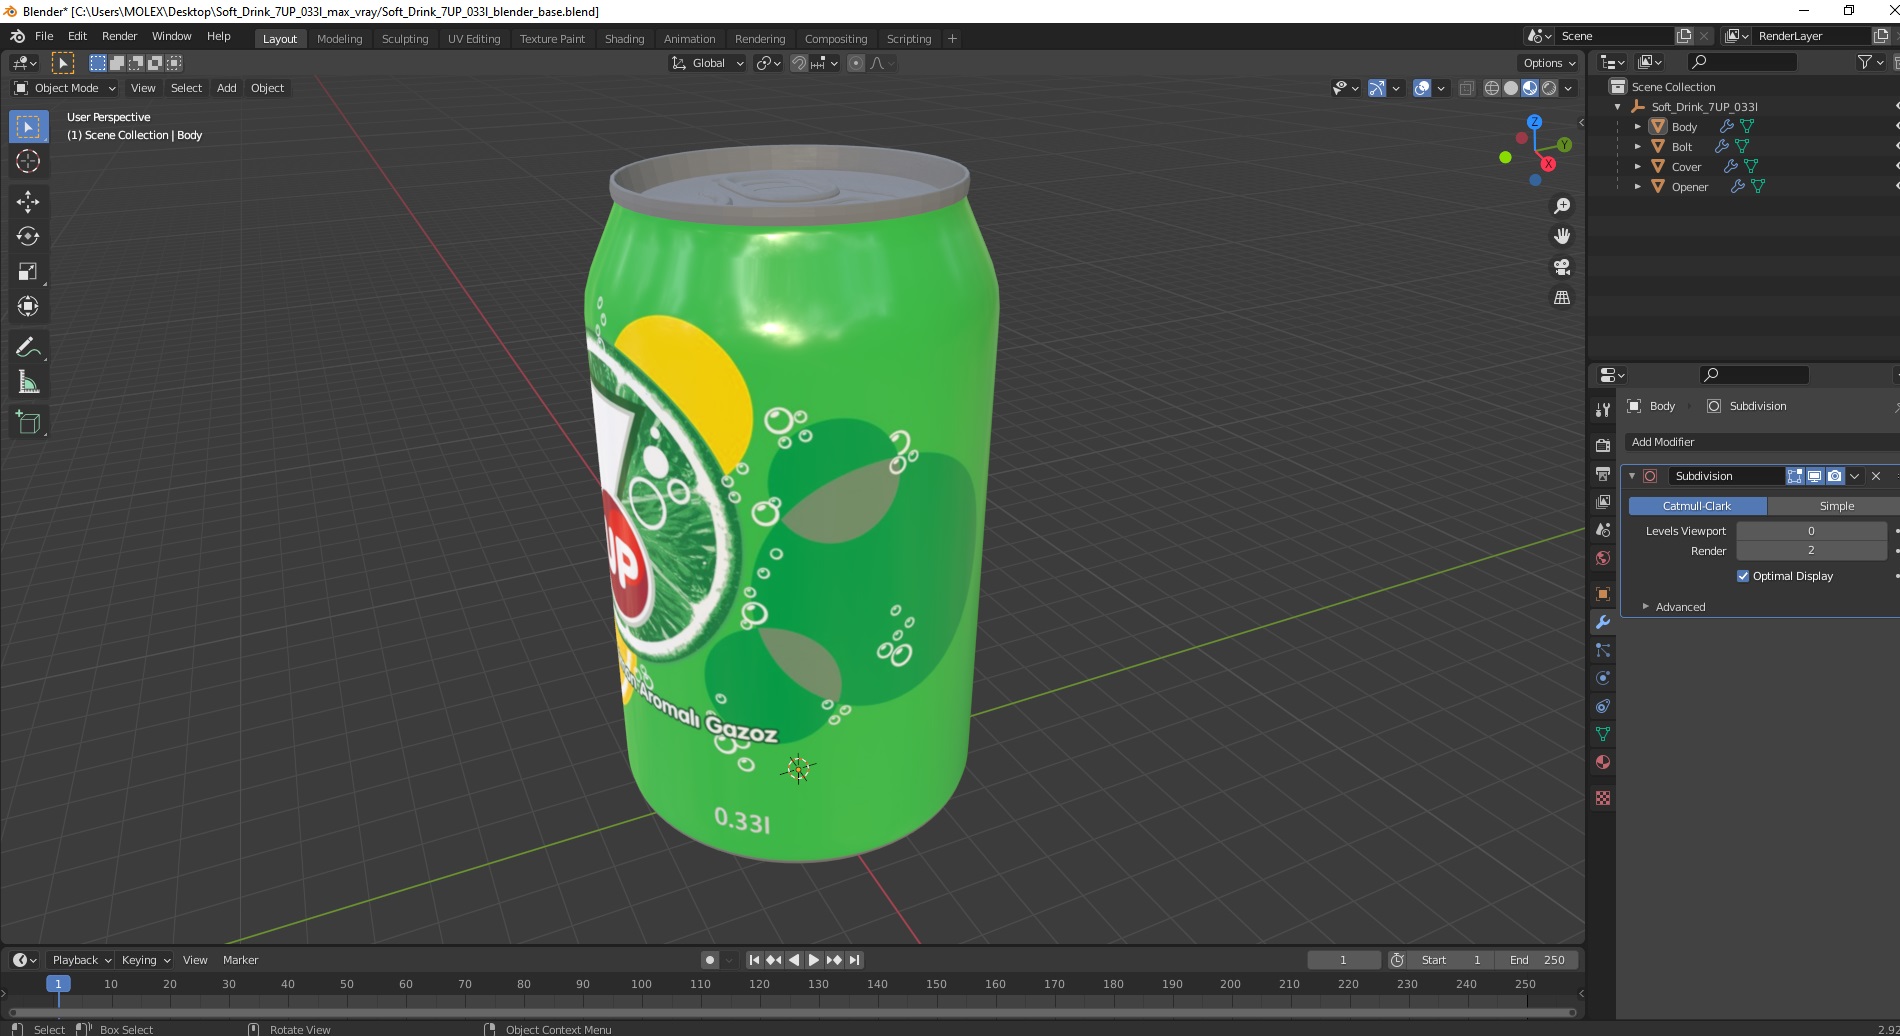The width and height of the screenshot is (1900, 1036).
Task: Toggle camera view icon
Action: (1561, 267)
